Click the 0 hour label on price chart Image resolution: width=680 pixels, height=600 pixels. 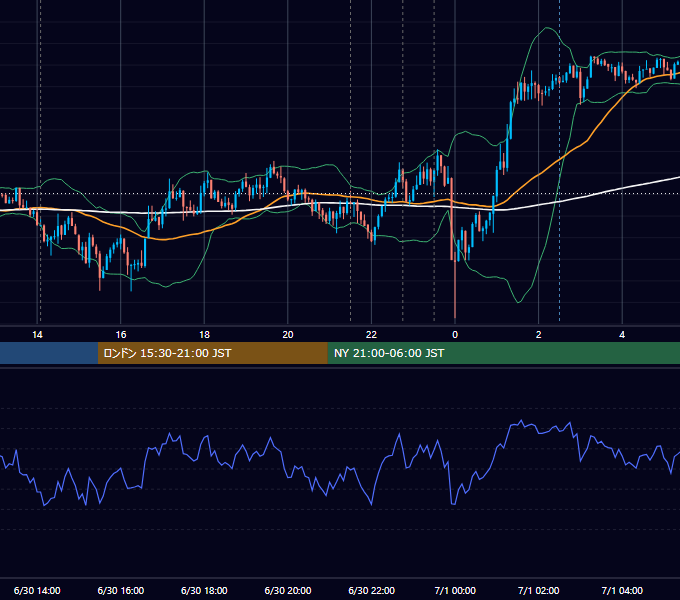click(x=455, y=335)
